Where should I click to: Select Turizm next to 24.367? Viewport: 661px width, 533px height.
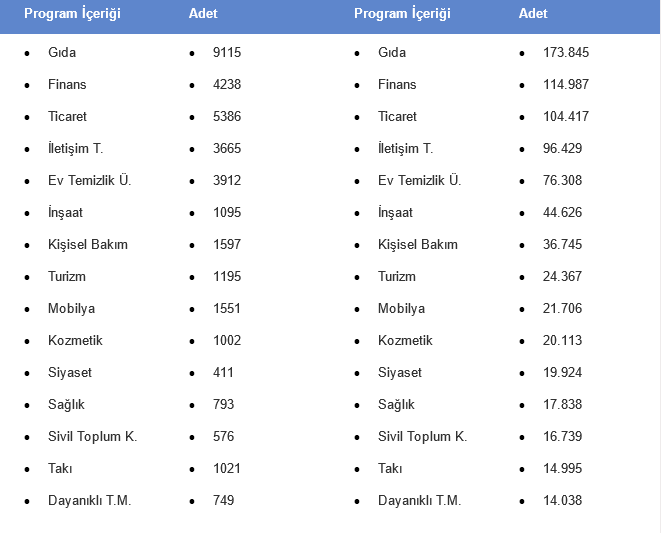397,276
